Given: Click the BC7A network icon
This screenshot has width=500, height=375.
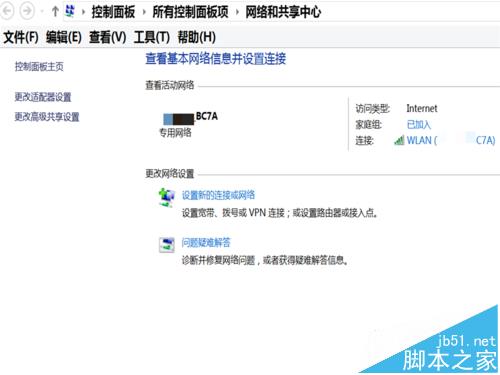Looking at the screenshot, I should 179,119.
